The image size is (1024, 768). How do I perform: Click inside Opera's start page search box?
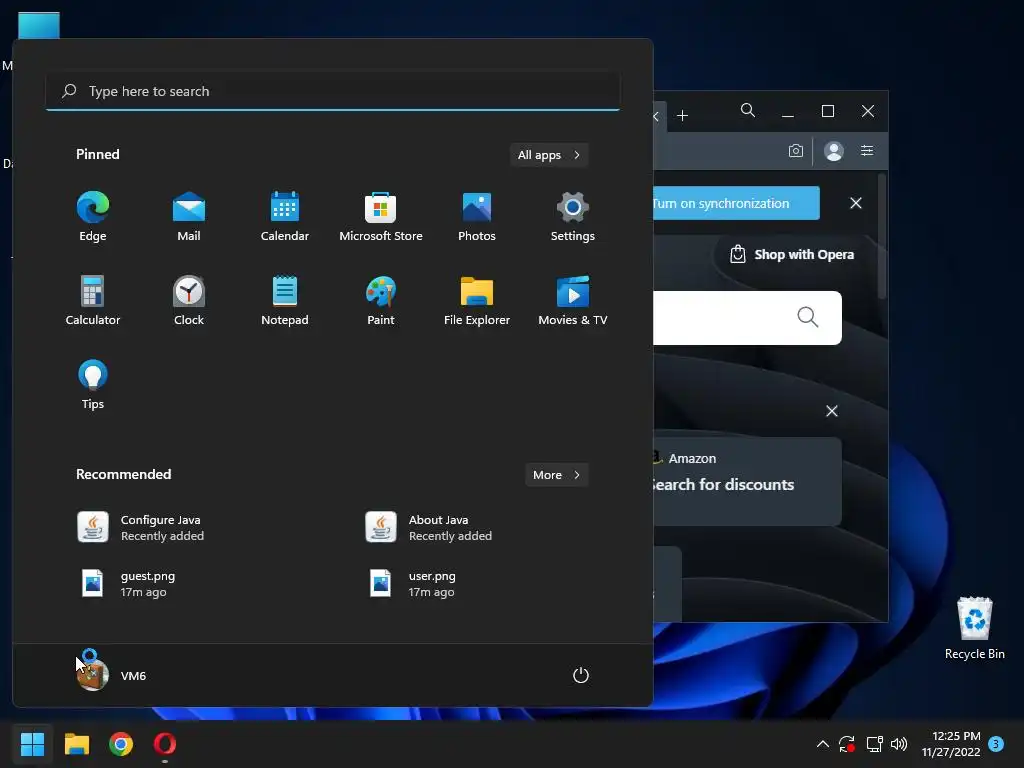(x=747, y=318)
